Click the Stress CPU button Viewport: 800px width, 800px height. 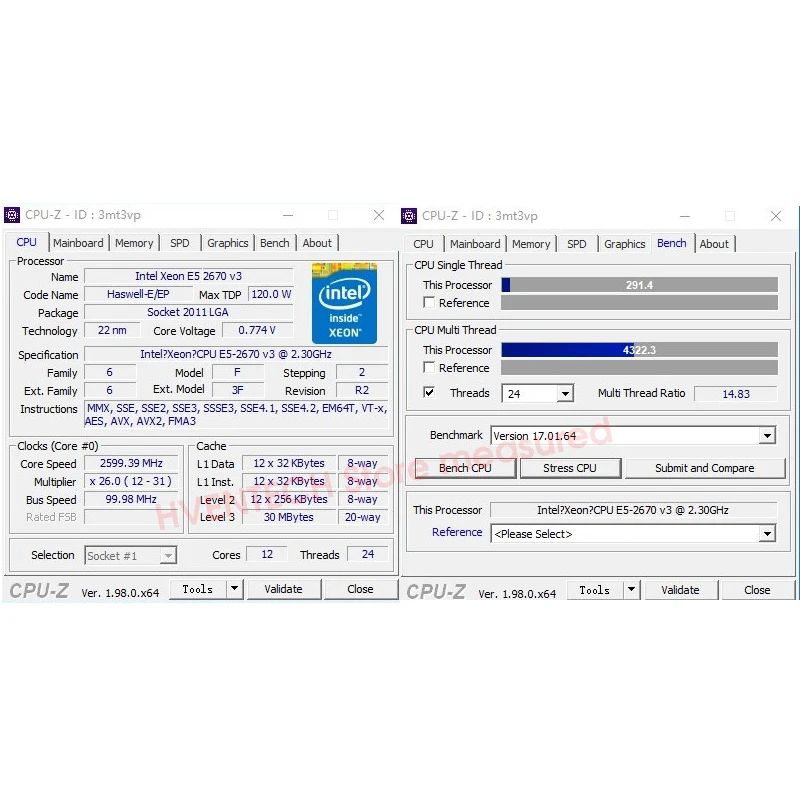coord(570,468)
